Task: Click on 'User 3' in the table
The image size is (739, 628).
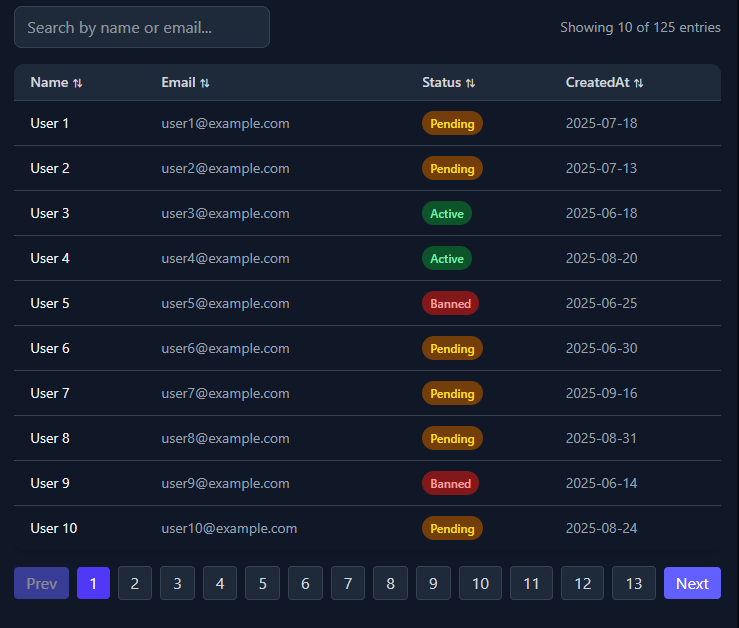Action: [50, 213]
